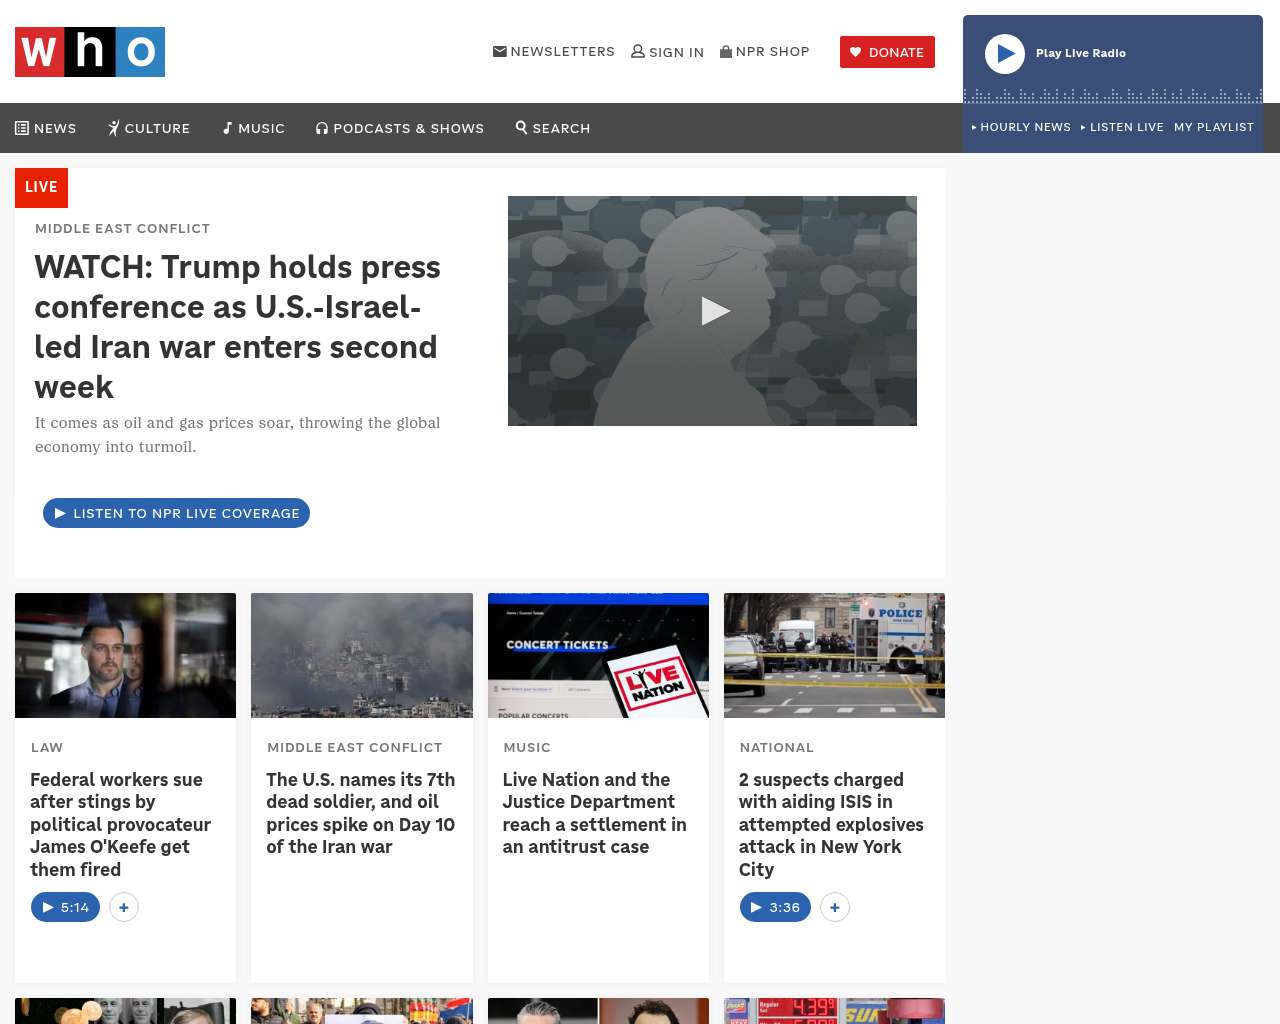
Task: Open the 2 suspects charged headline
Action: [831, 824]
